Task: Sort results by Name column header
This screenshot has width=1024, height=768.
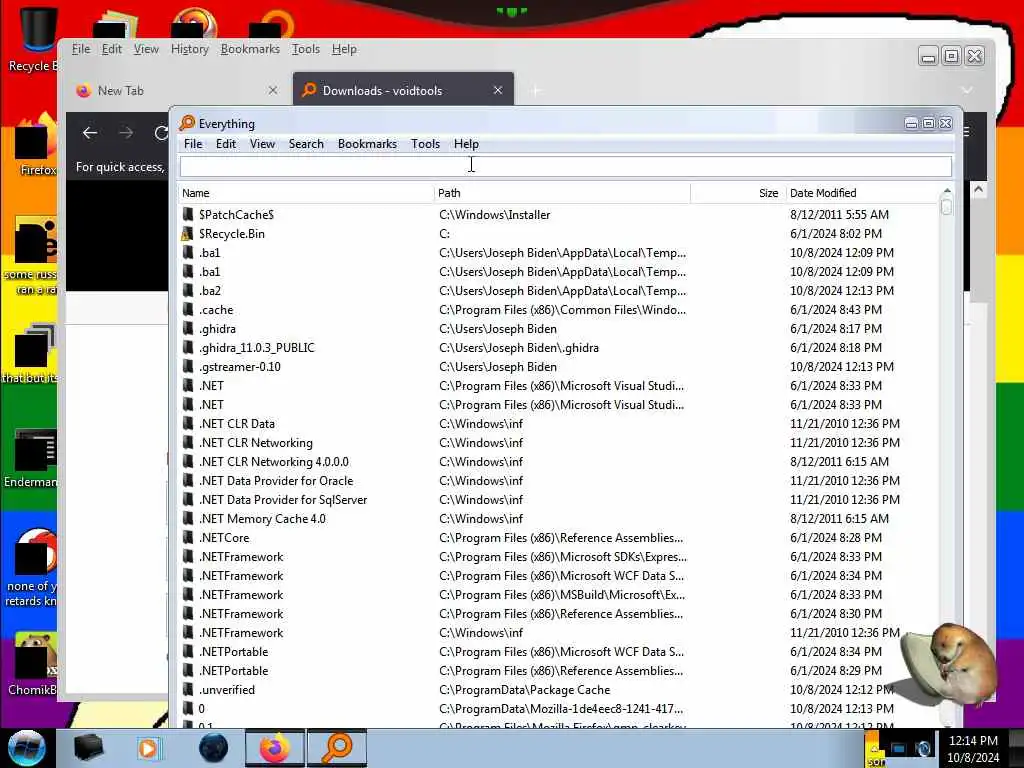Action: [306, 193]
